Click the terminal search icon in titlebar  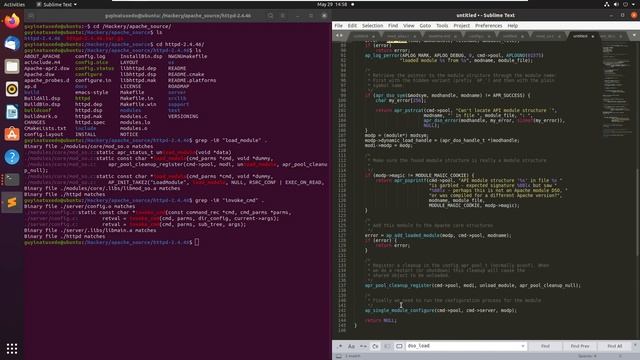click(270, 16)
